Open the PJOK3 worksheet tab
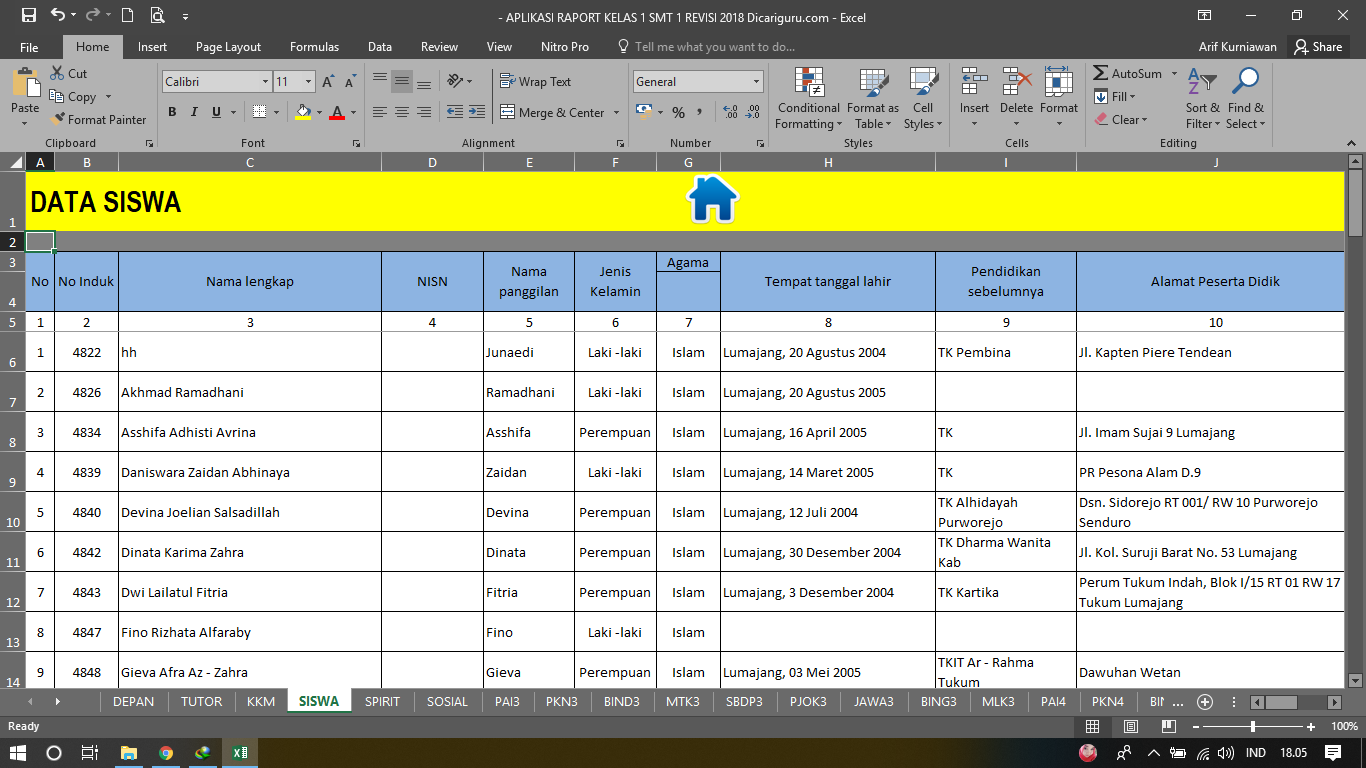The image size is (1366, 768). [808, 701]
